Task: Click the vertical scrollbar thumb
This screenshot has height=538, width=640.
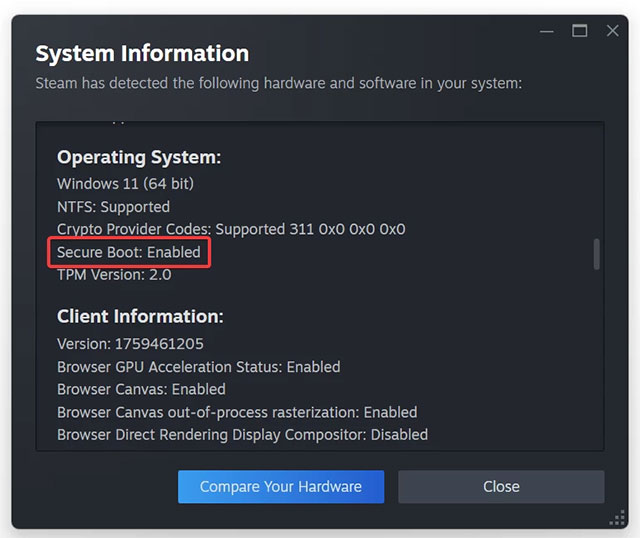Action: [x=597, y=254]
